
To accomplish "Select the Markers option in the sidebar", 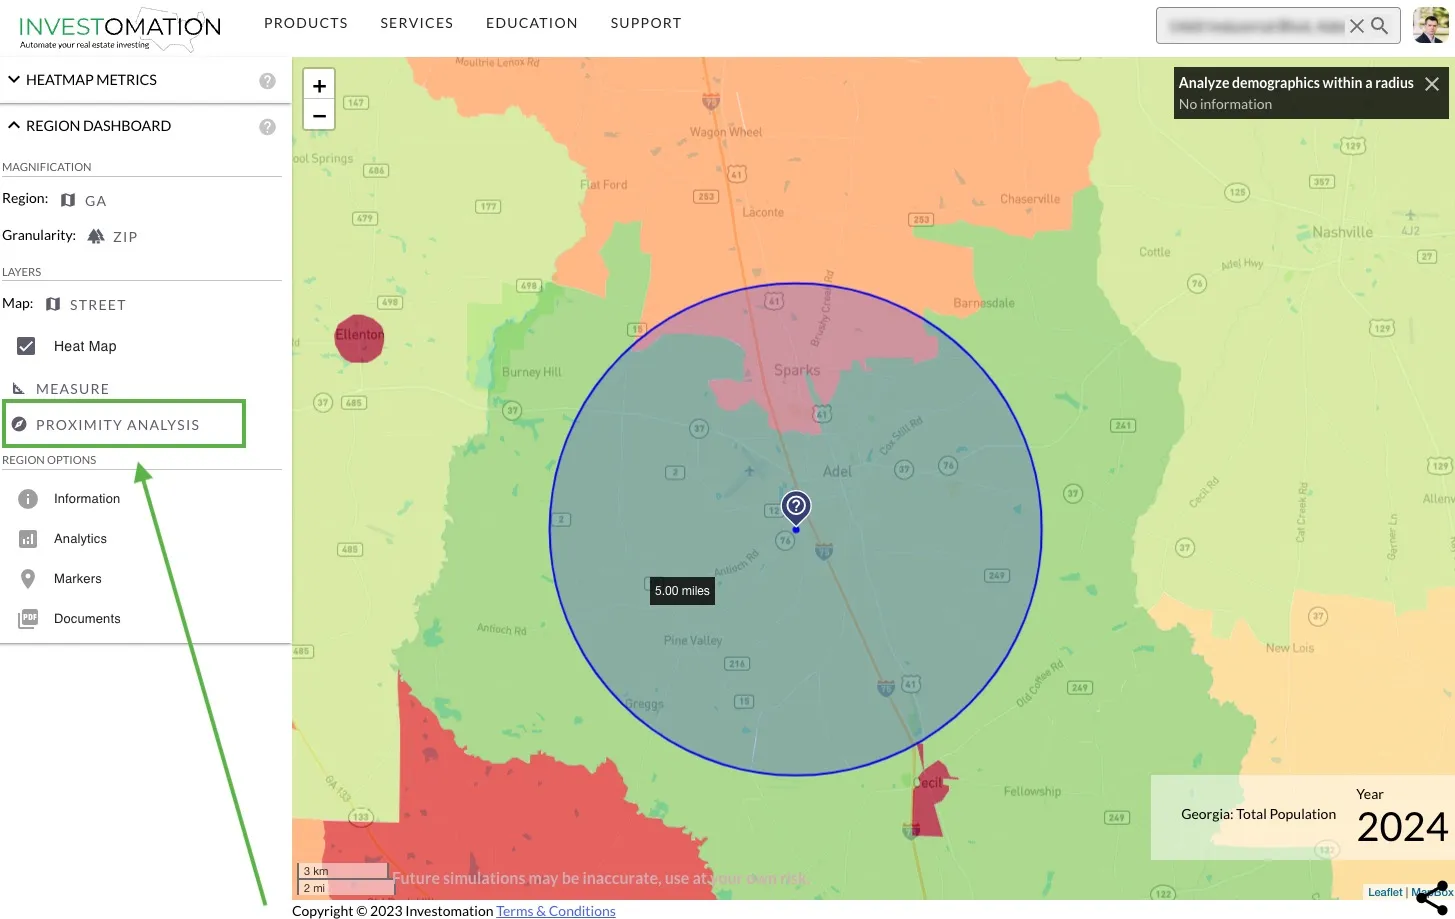I will (77, 578).
